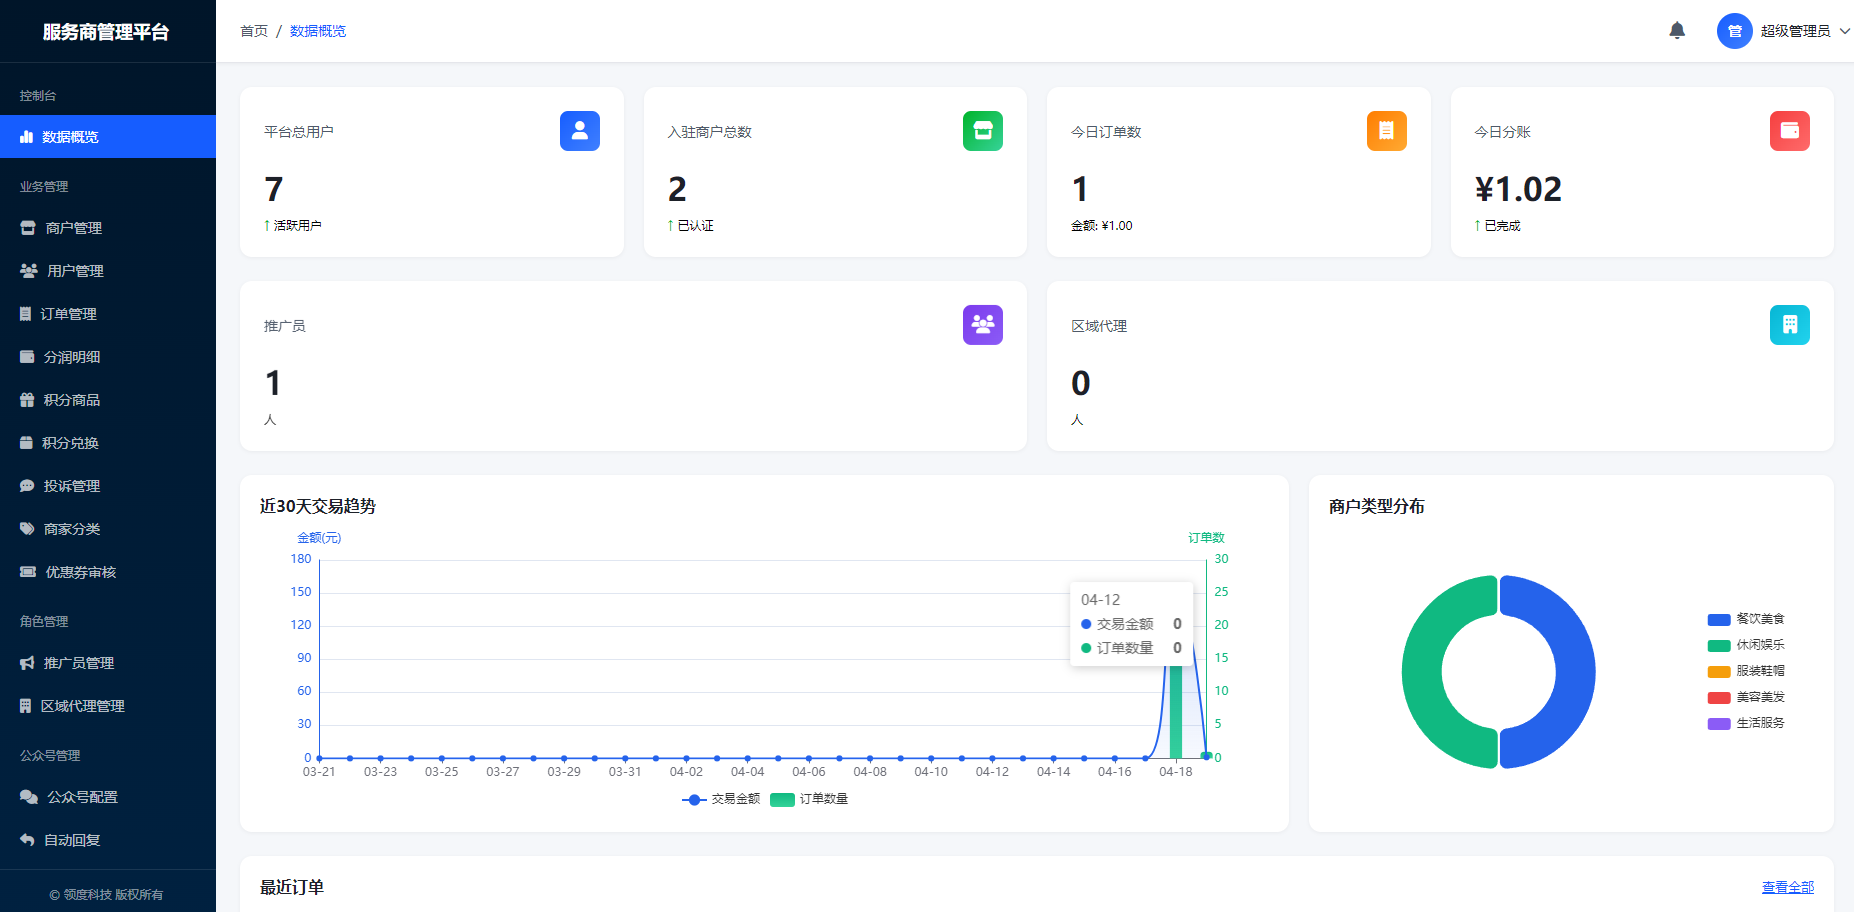This screenshot has height=912, width=1854.
Task: Open the 积分商品 menu item
Action: [x=108, y=400]
